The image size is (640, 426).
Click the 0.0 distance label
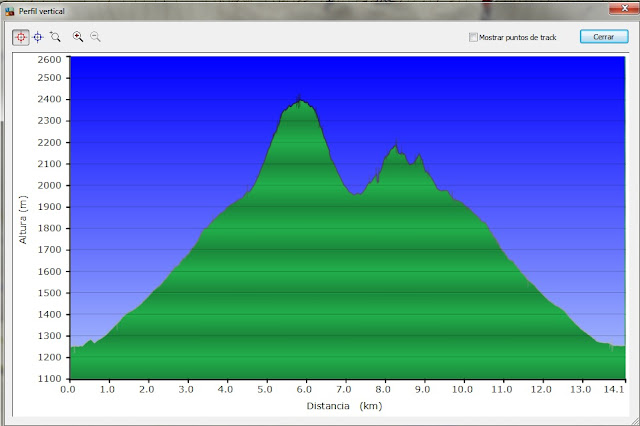coord(68,389)
